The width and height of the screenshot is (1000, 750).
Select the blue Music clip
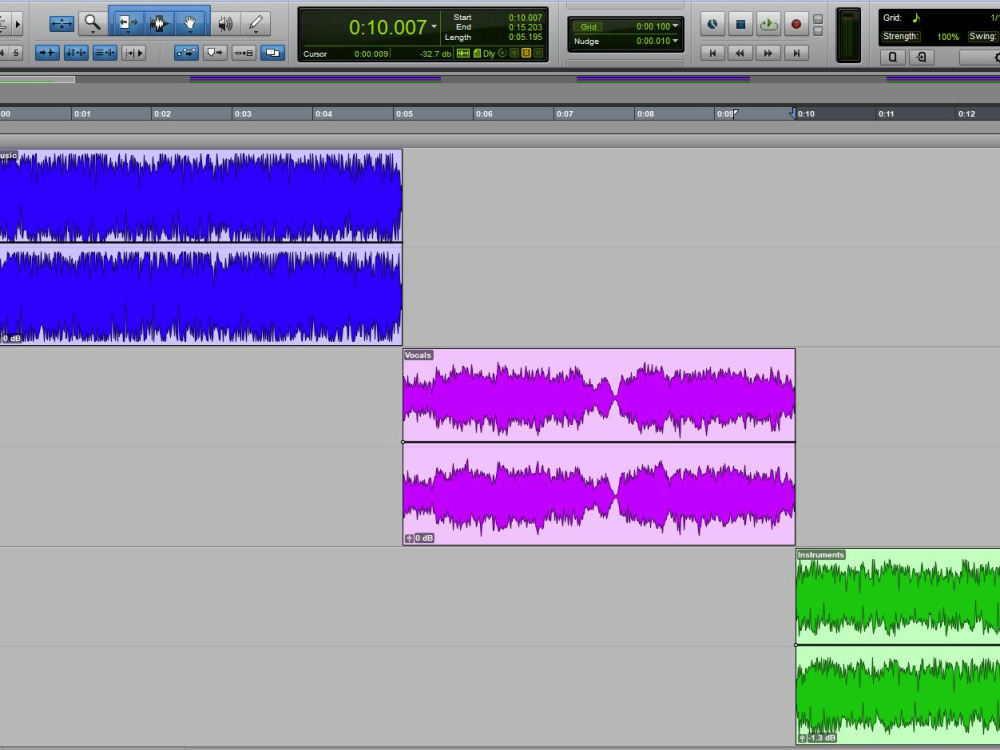(x=201, y=247)
